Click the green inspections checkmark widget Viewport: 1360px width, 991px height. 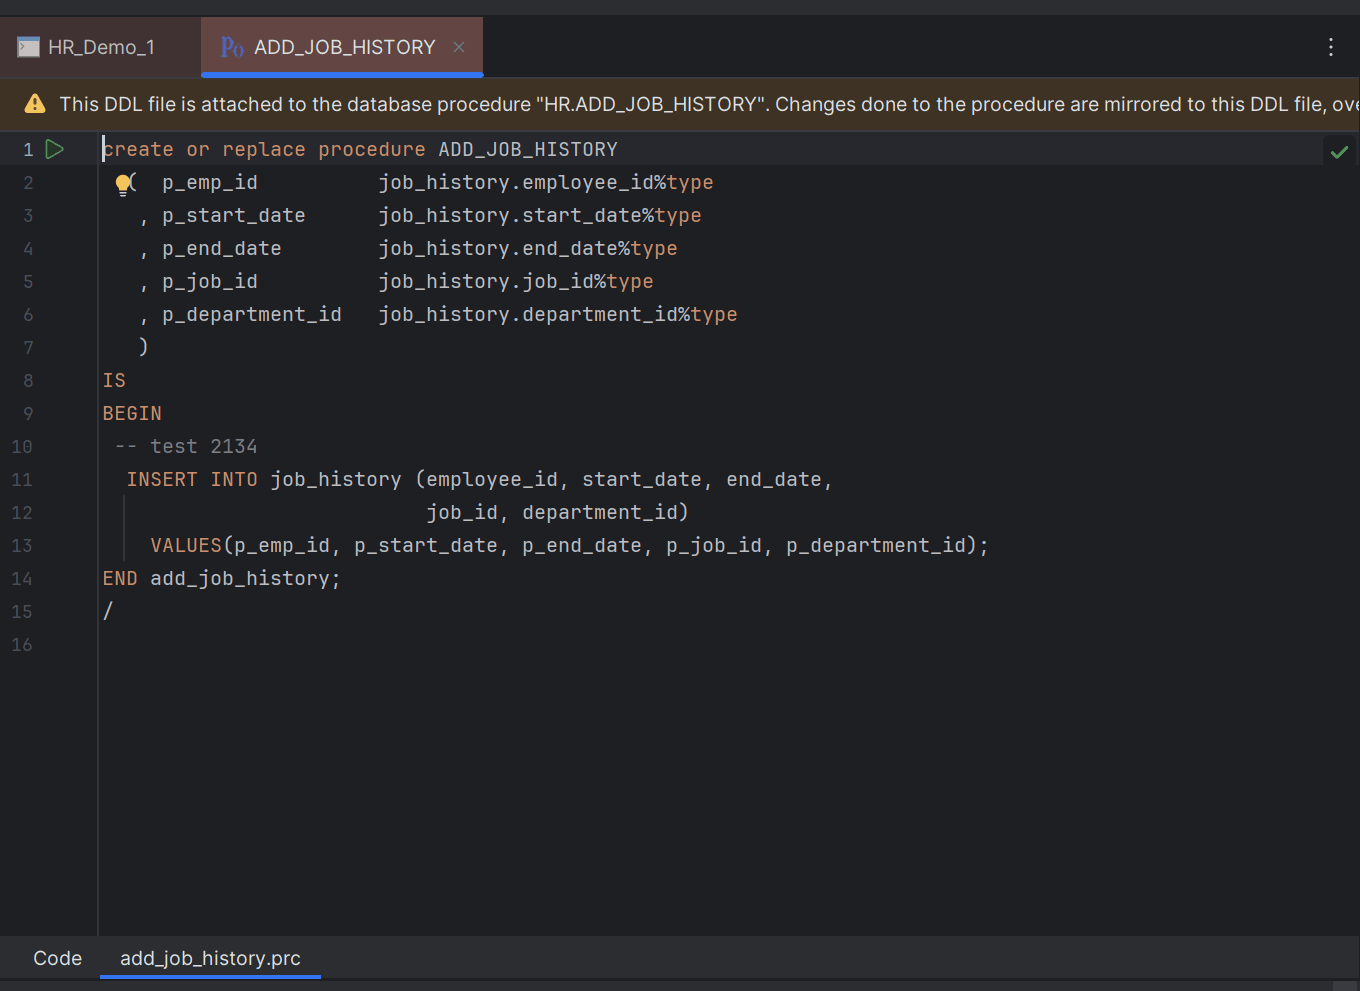pos(1340,152)
